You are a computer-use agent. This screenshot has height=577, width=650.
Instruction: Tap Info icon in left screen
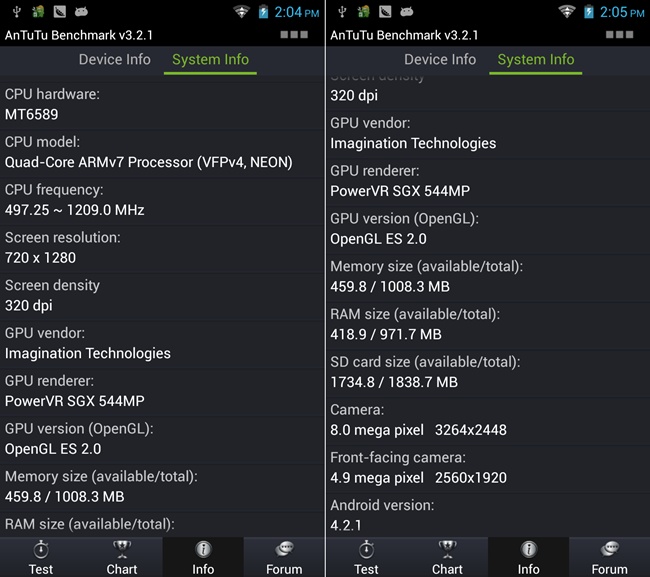[203, 550]
